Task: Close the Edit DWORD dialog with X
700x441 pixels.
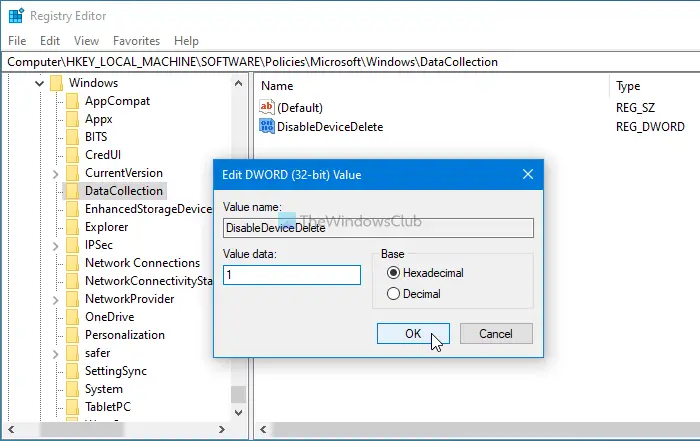Action: (528, 174)
